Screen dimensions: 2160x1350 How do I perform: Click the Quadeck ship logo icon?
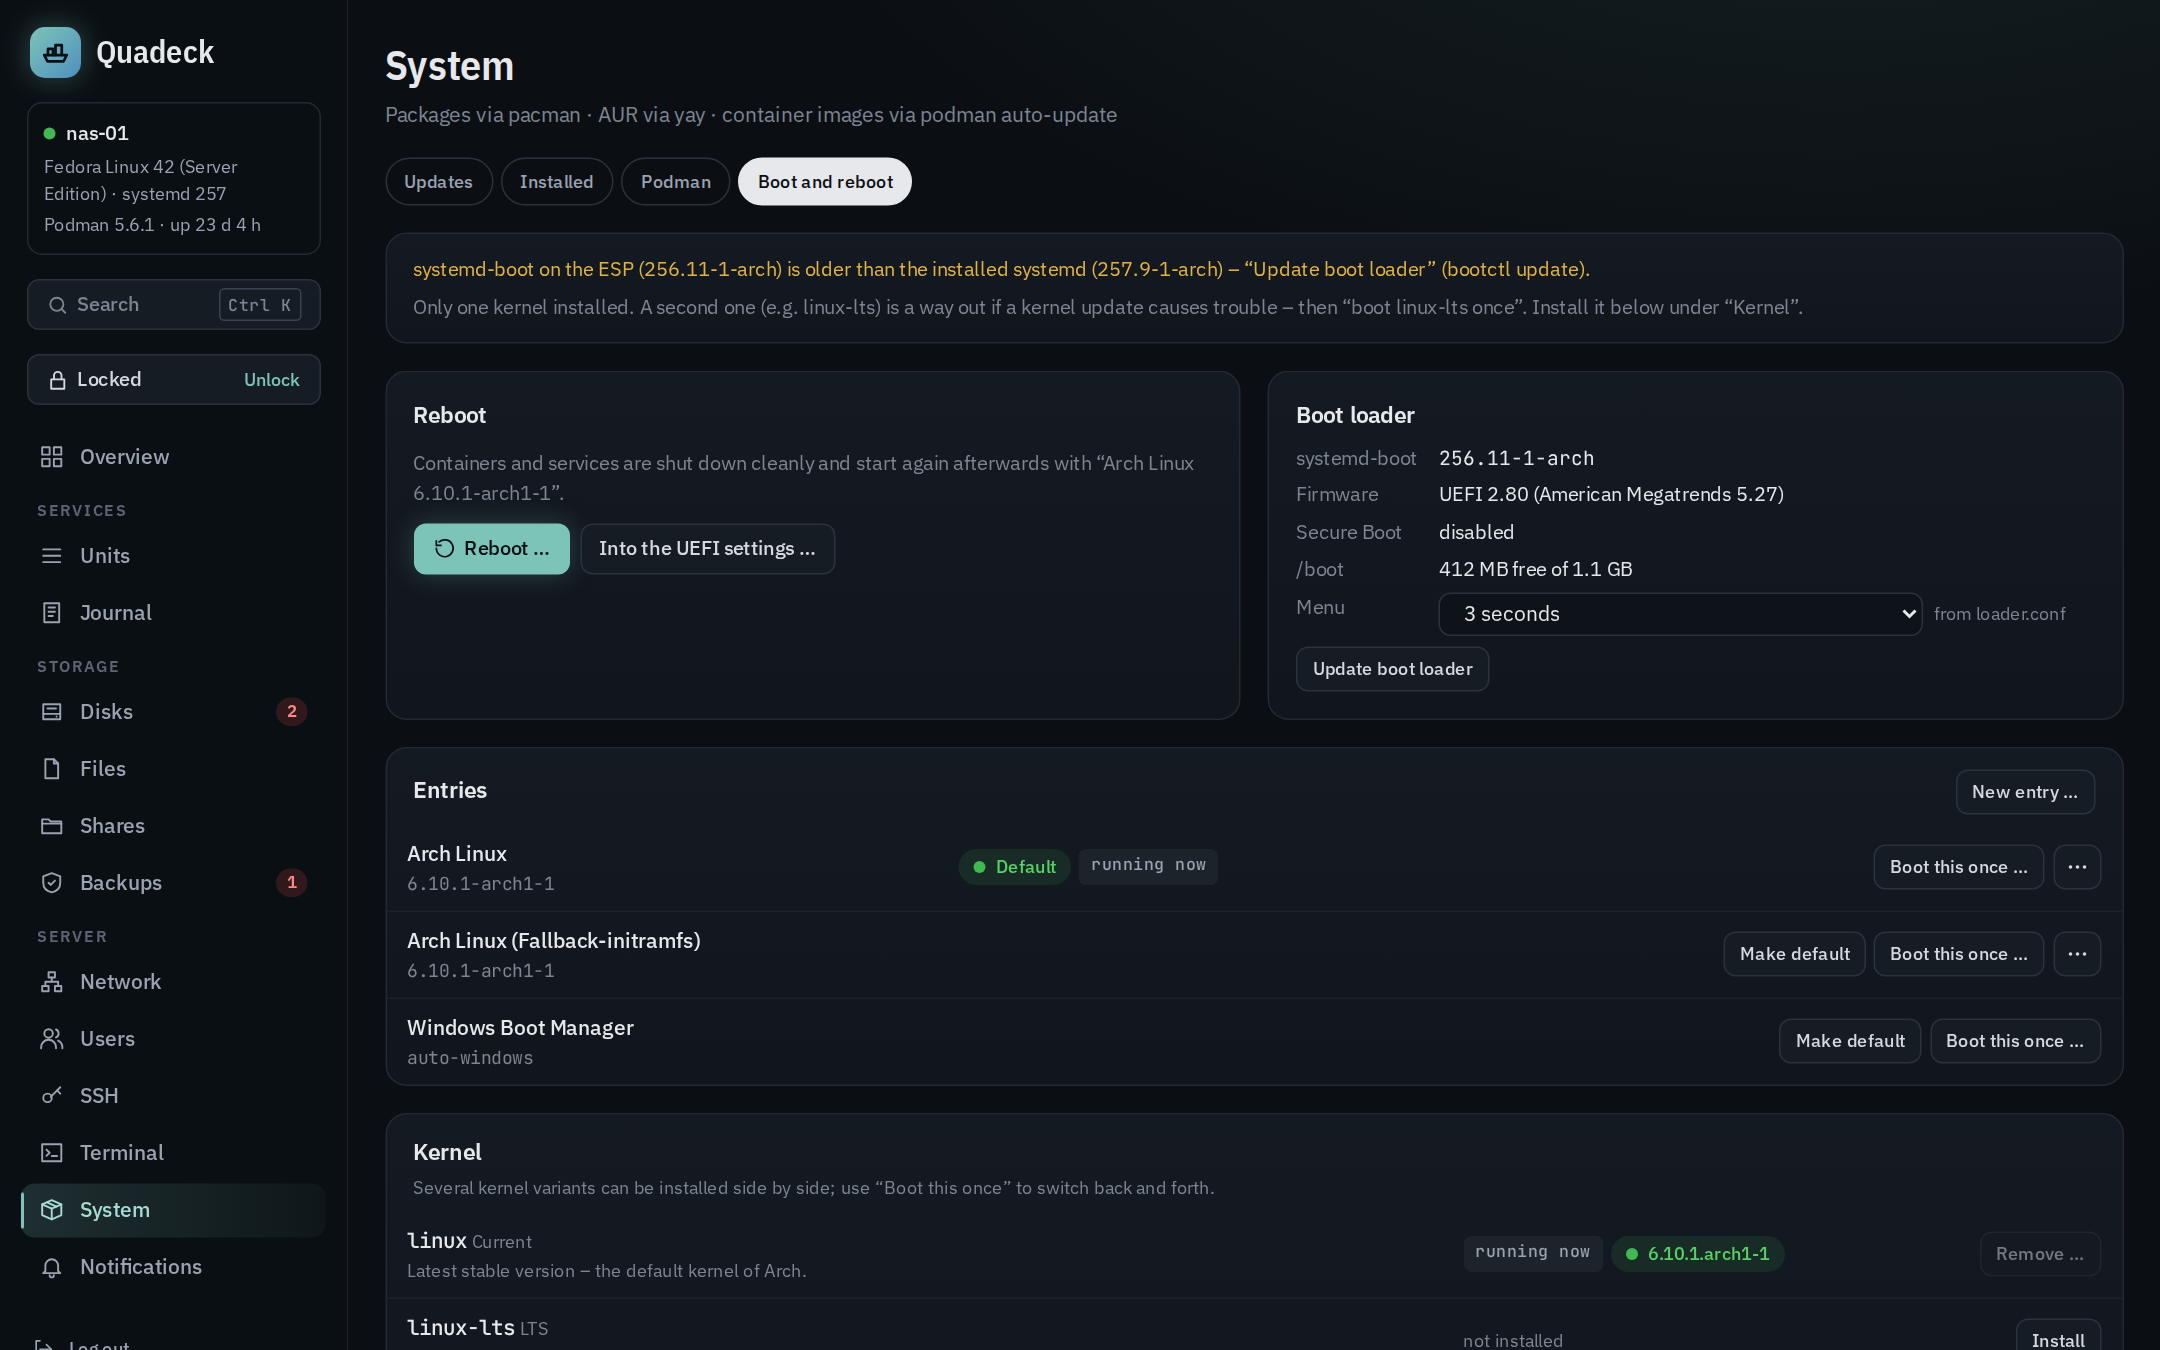pos(55,52)
